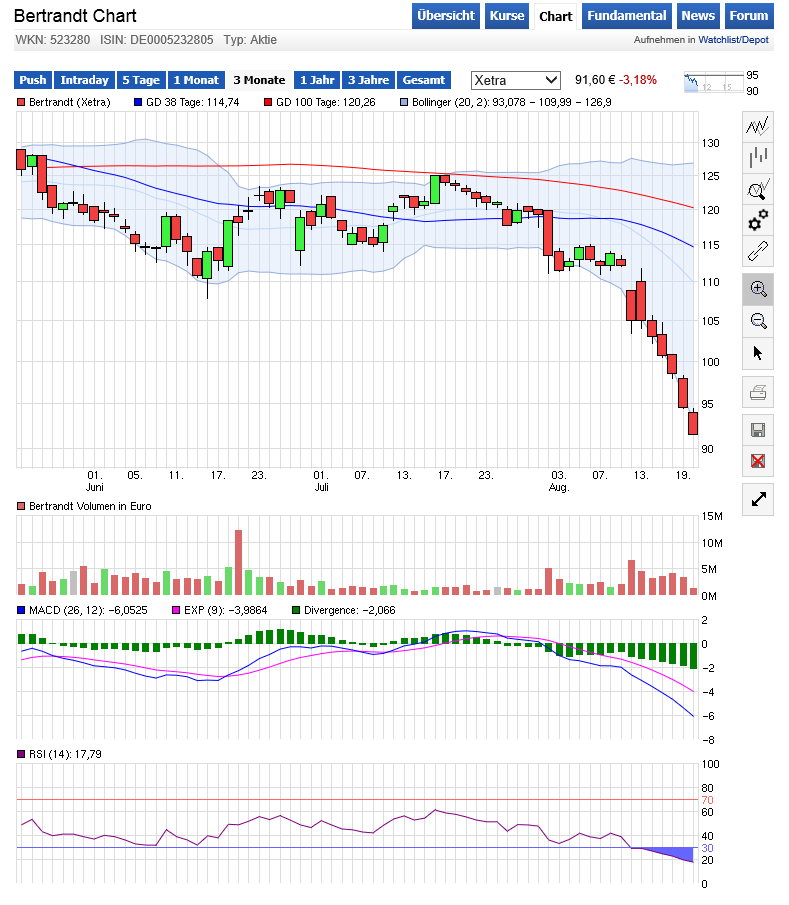Click the chain link icon
789x905 pixels.
pyautogui.click(x=757, y=251)
